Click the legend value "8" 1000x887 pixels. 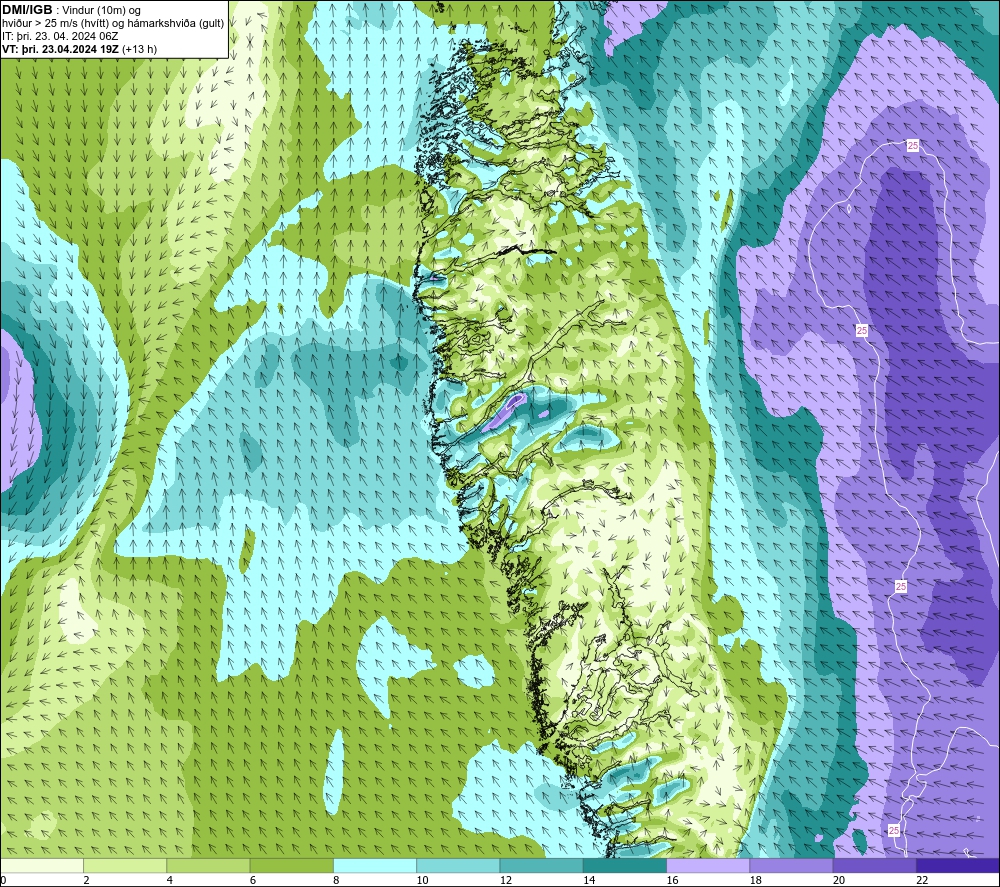336,880
